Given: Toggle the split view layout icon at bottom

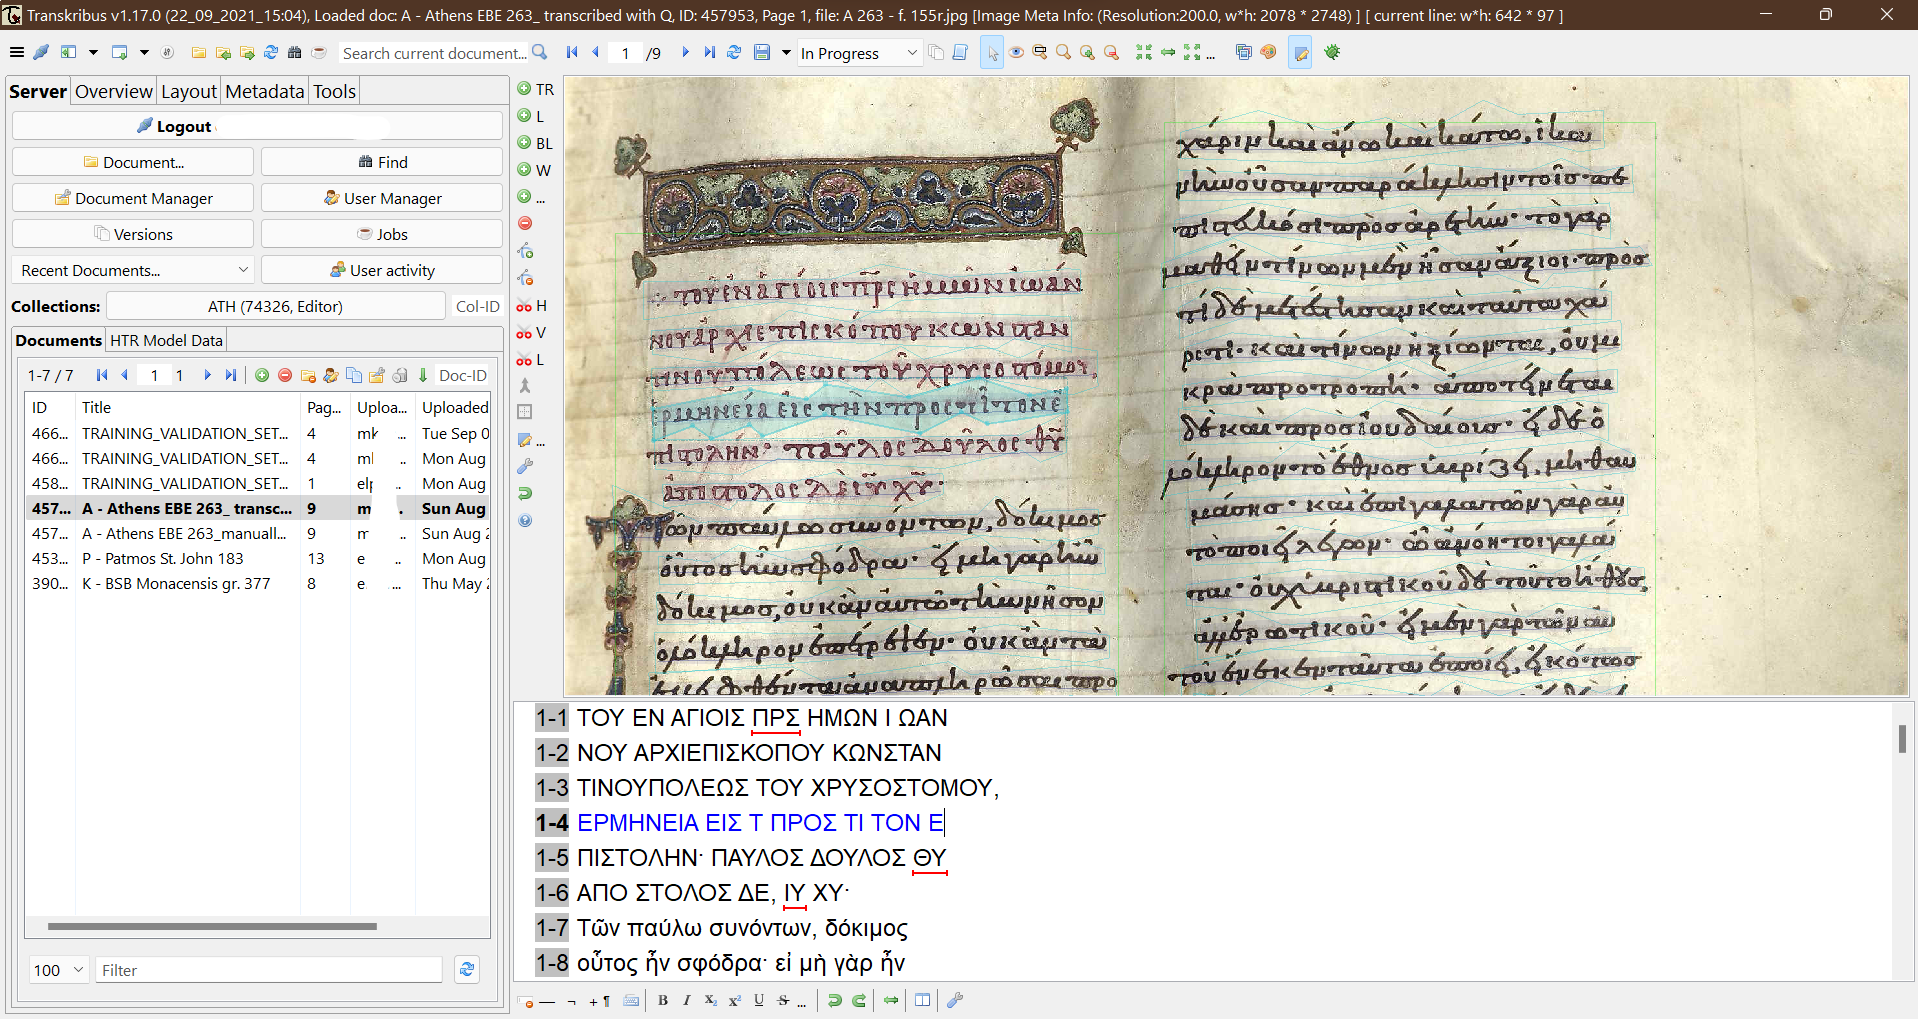Looking at the screenshot, I should 923,1000.
